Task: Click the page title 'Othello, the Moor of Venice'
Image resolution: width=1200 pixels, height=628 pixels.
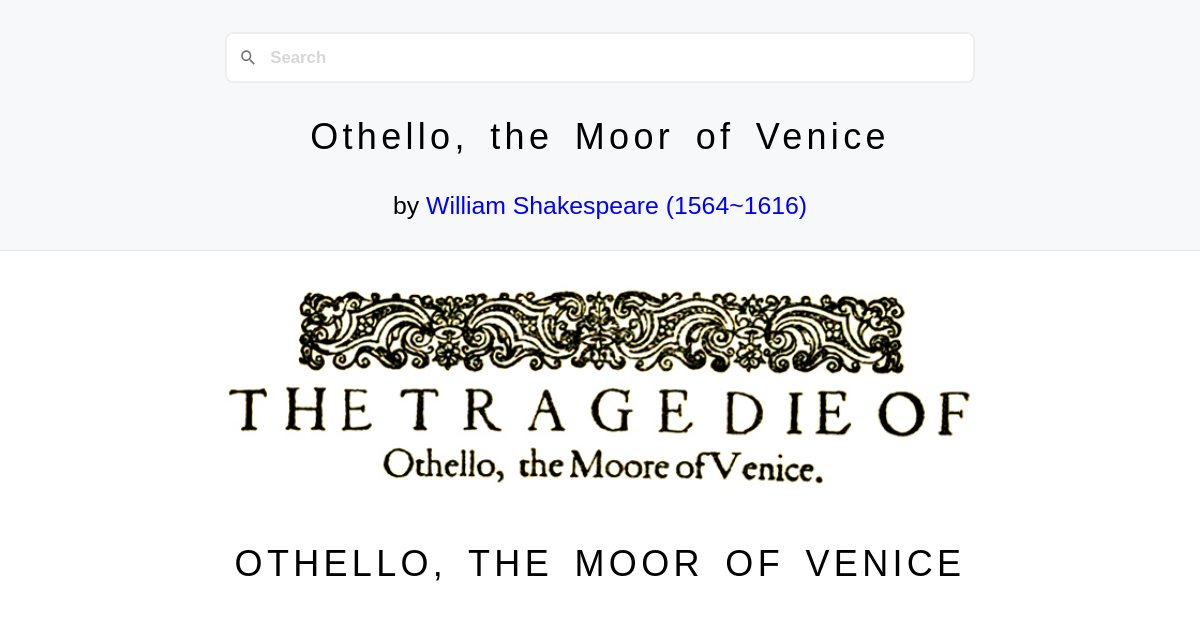Action: click(598, 136)
